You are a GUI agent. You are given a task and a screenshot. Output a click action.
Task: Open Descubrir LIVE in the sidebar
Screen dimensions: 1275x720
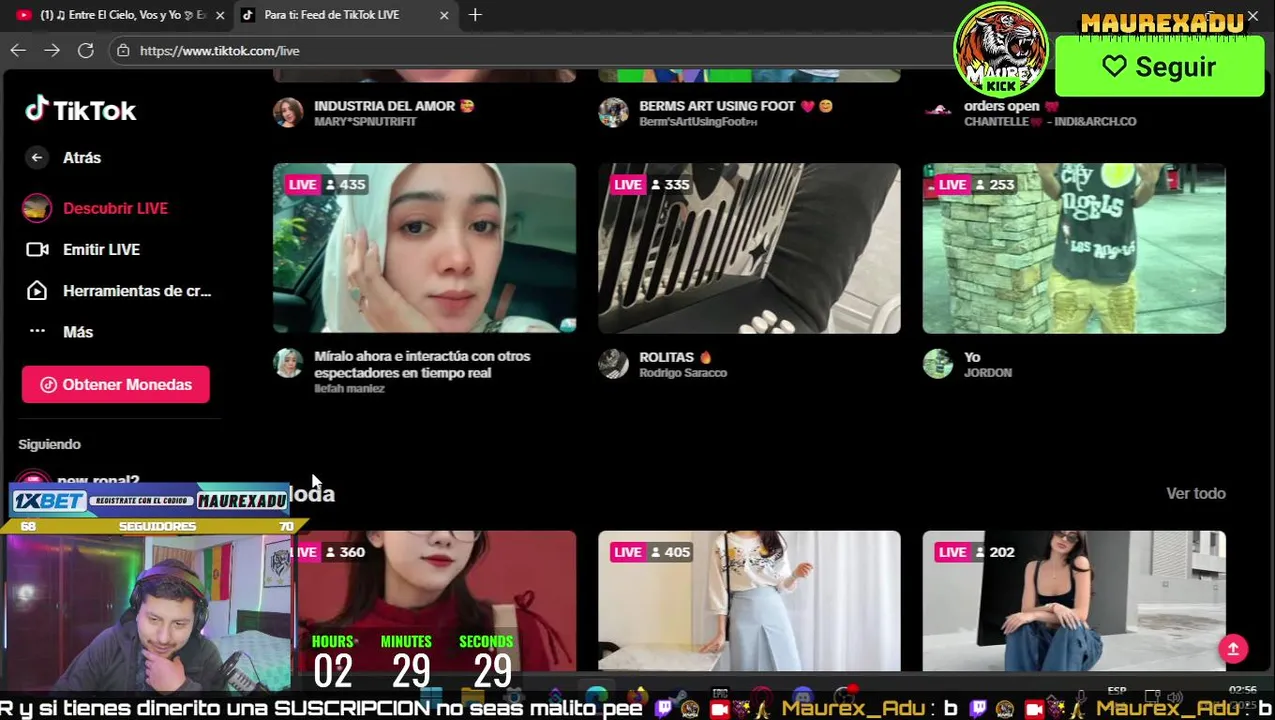(x=115, y=208)
